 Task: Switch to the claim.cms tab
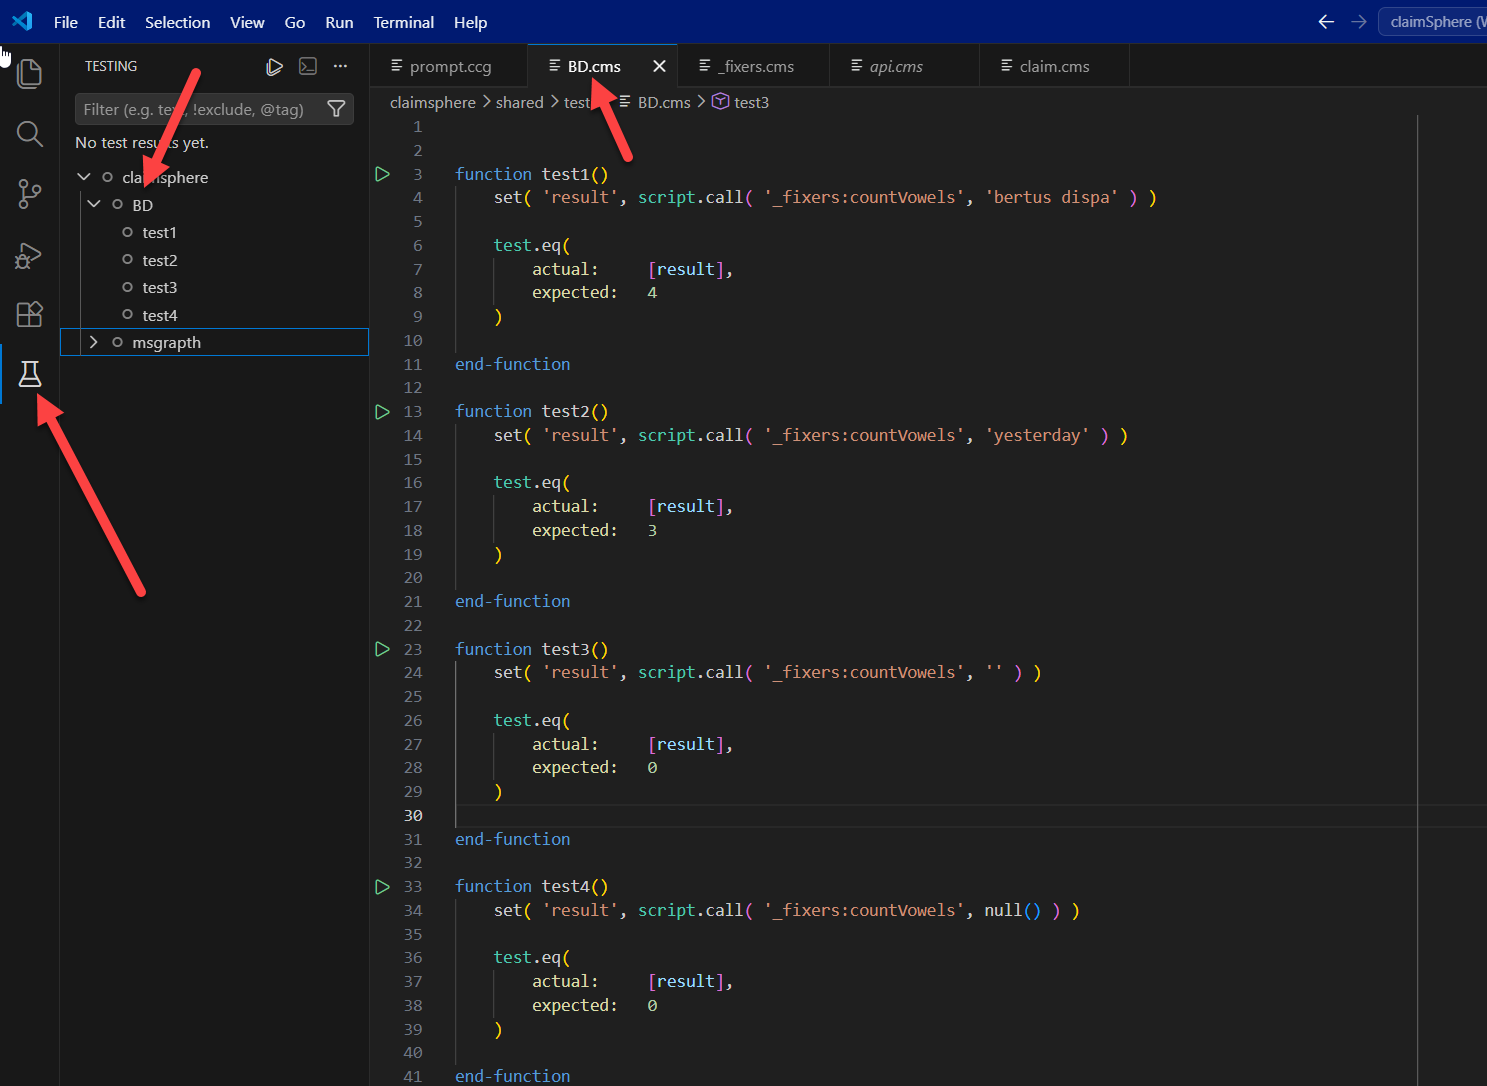pyautogui.click(x=1054, y=66)
